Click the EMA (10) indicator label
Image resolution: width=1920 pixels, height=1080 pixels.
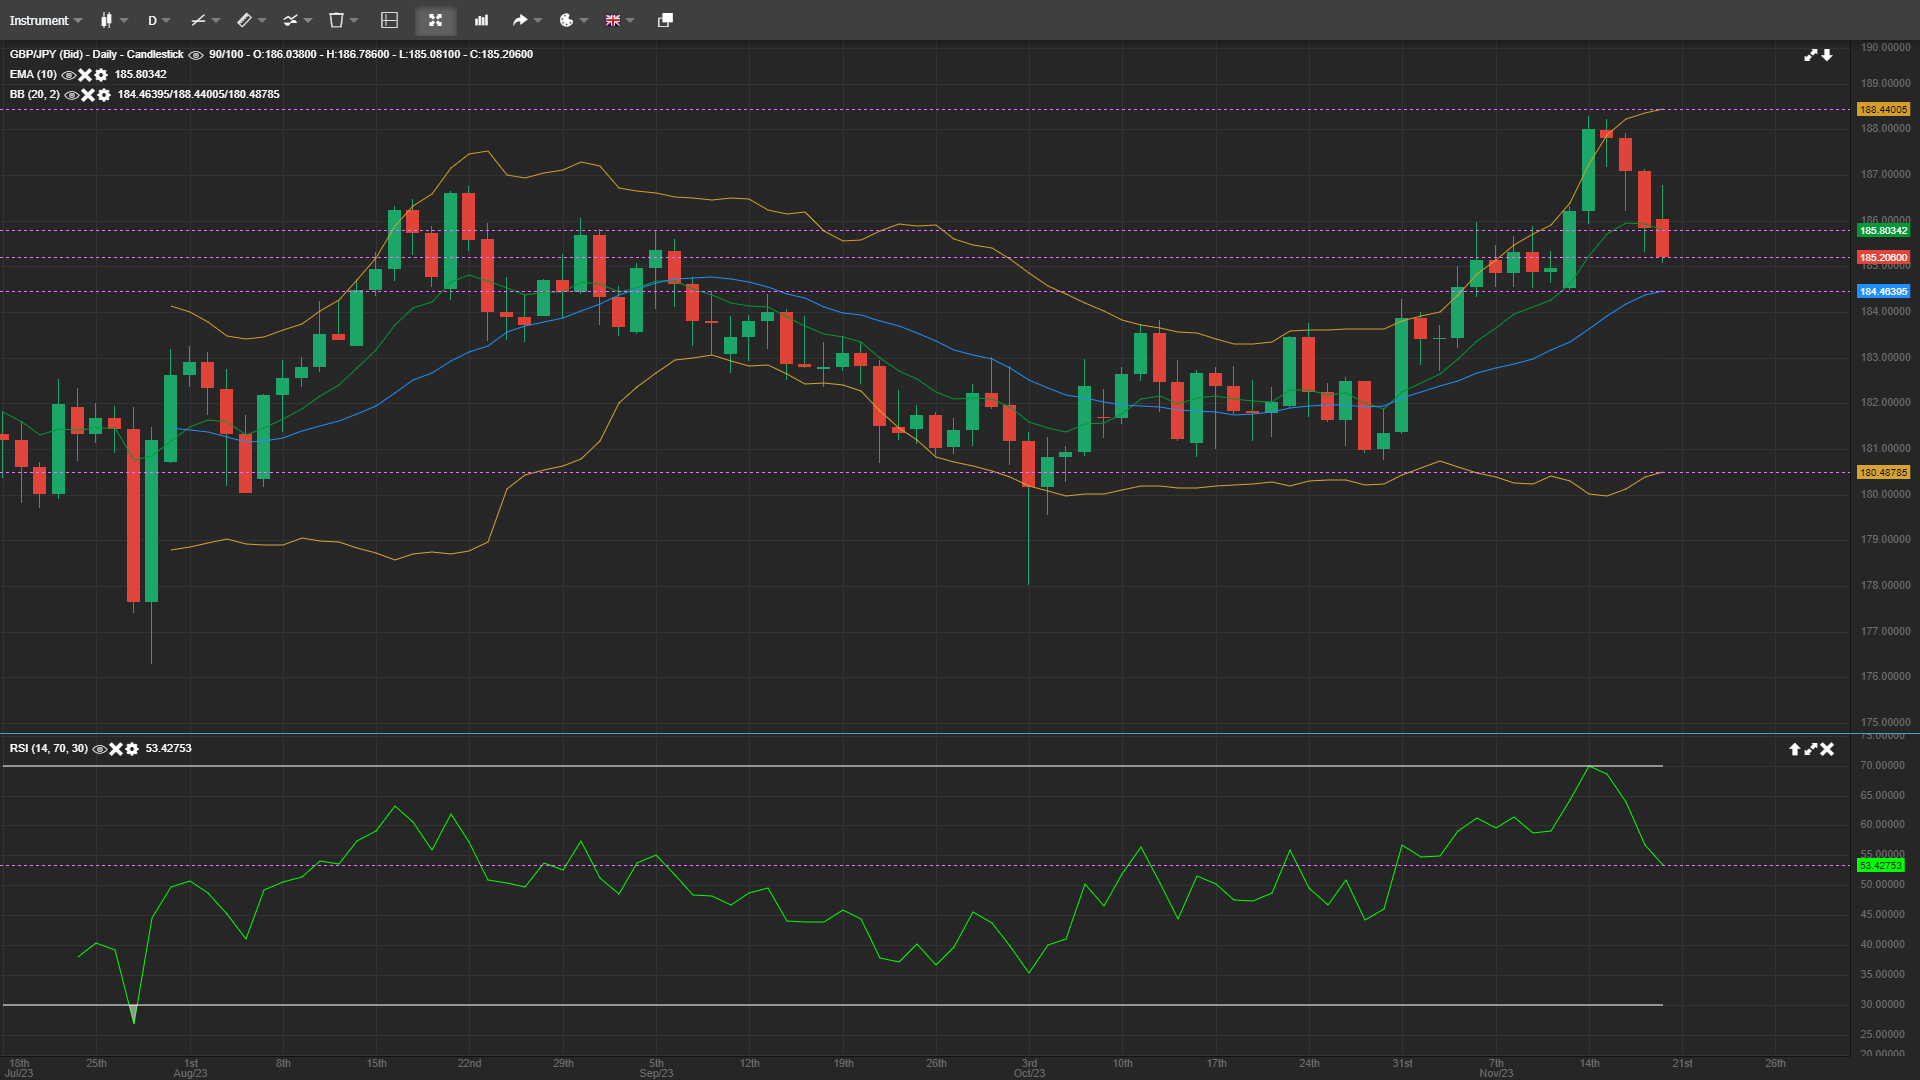click(33, 75)
